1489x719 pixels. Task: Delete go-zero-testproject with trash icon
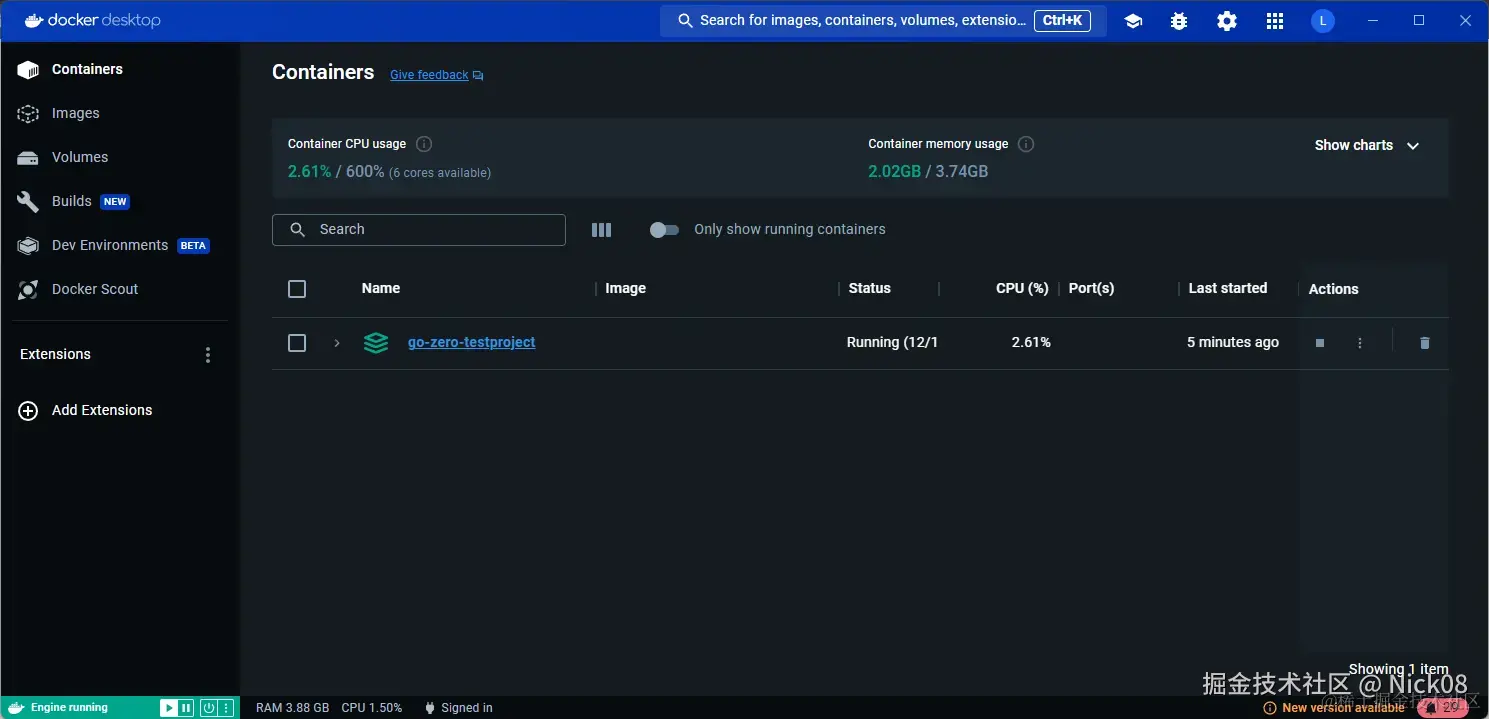point(1425,343)
